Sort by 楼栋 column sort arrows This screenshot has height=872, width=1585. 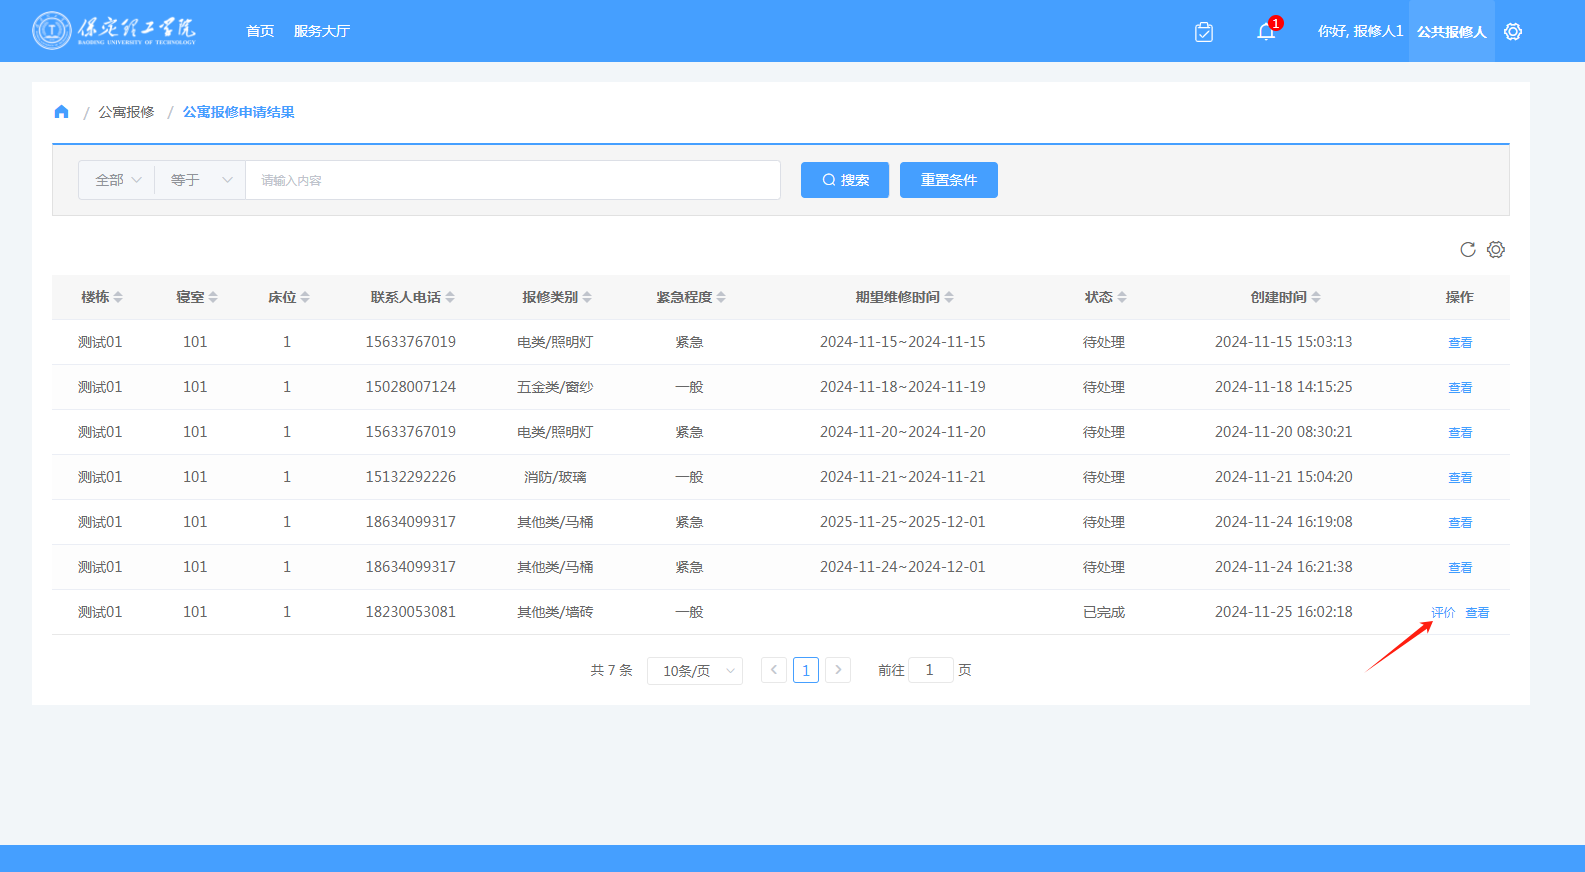coord(118,297)
